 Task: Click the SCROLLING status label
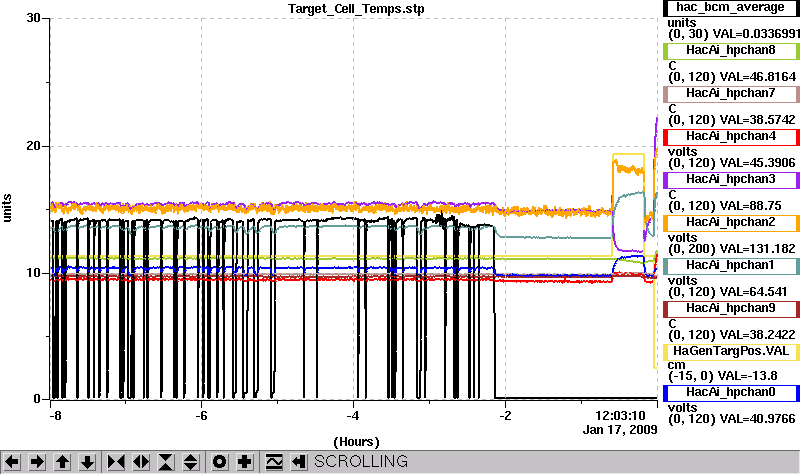click(361, 462)
